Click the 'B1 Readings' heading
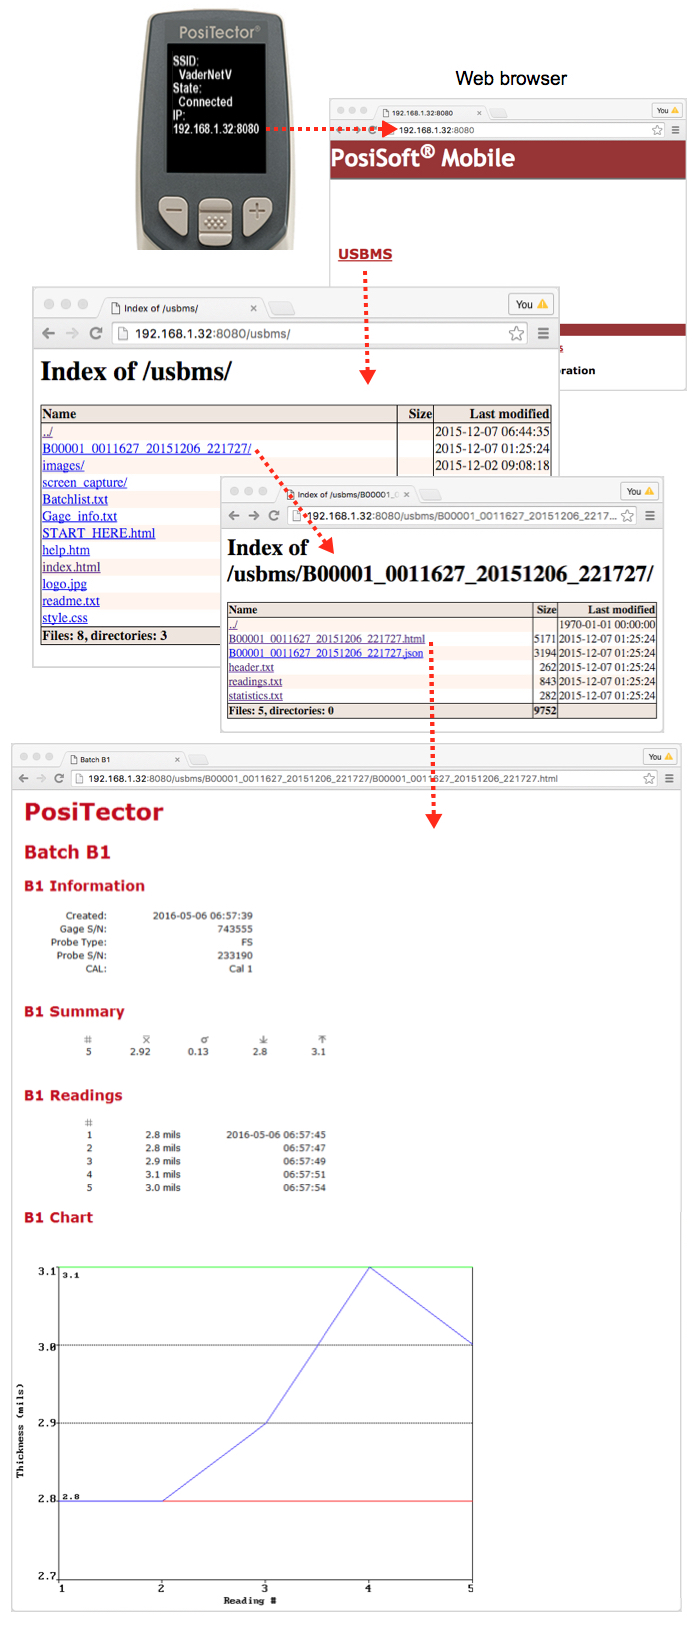693x1636 pixels. 73,1095
